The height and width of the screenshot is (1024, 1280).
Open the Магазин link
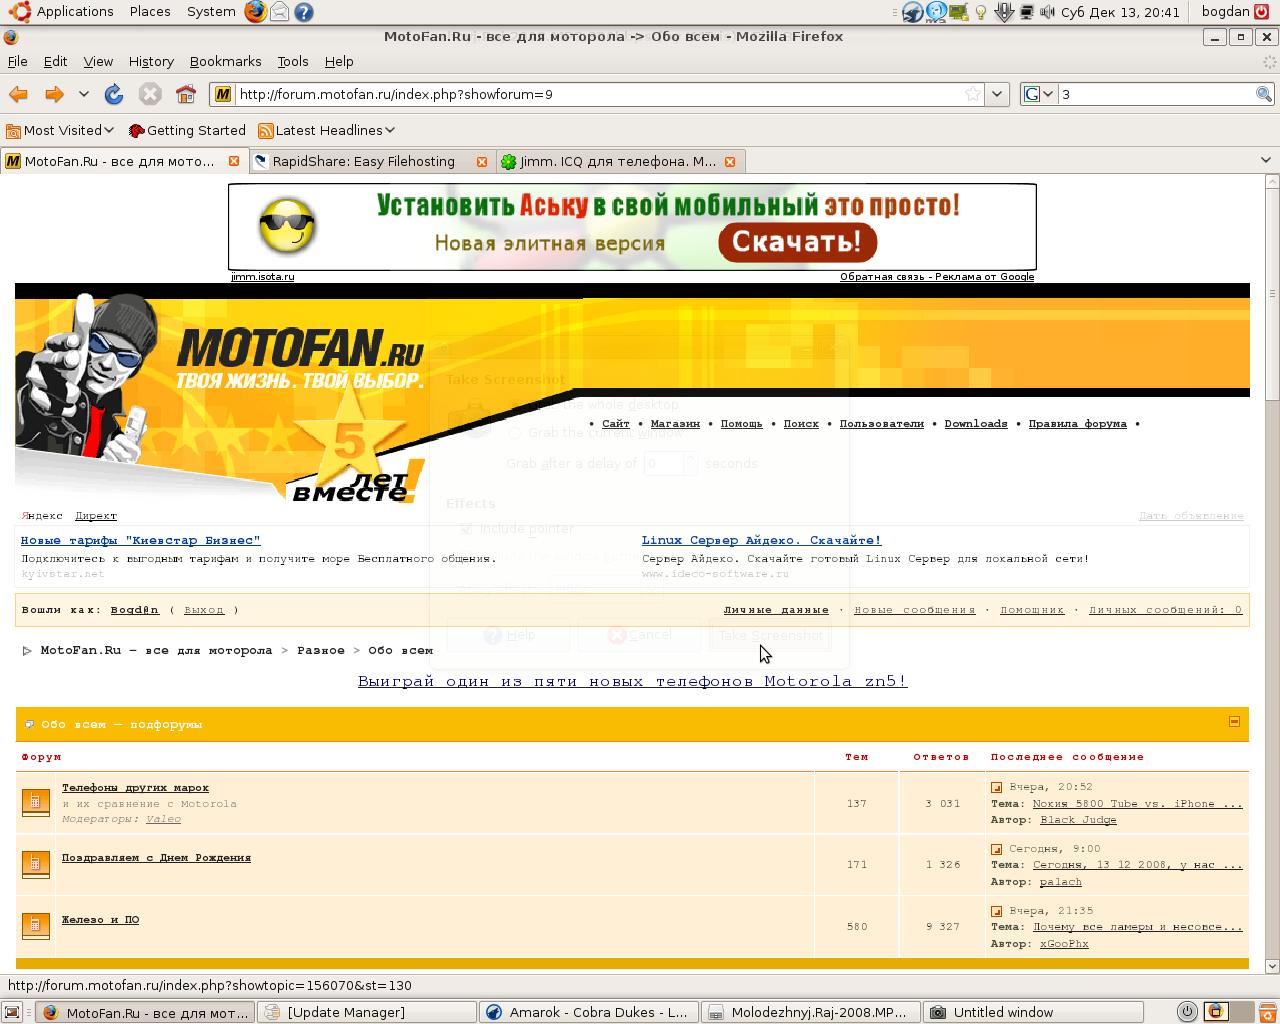pos(675,423)
